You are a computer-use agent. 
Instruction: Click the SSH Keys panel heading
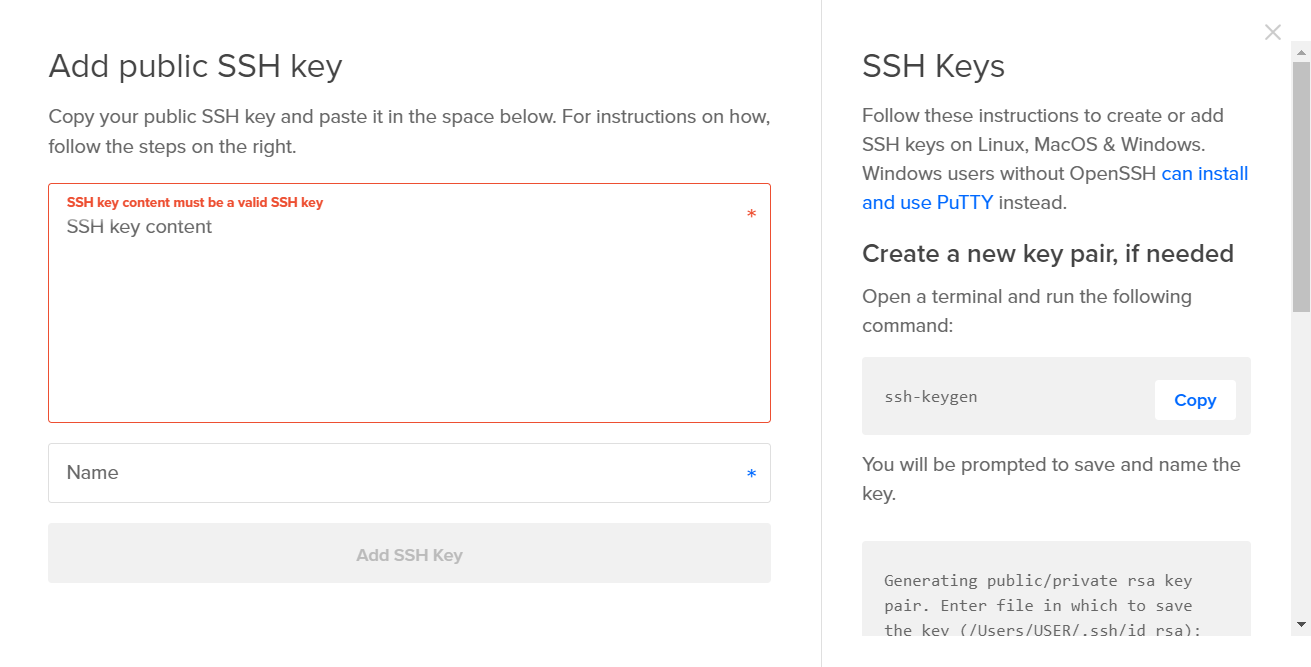[x=933, y=66]
